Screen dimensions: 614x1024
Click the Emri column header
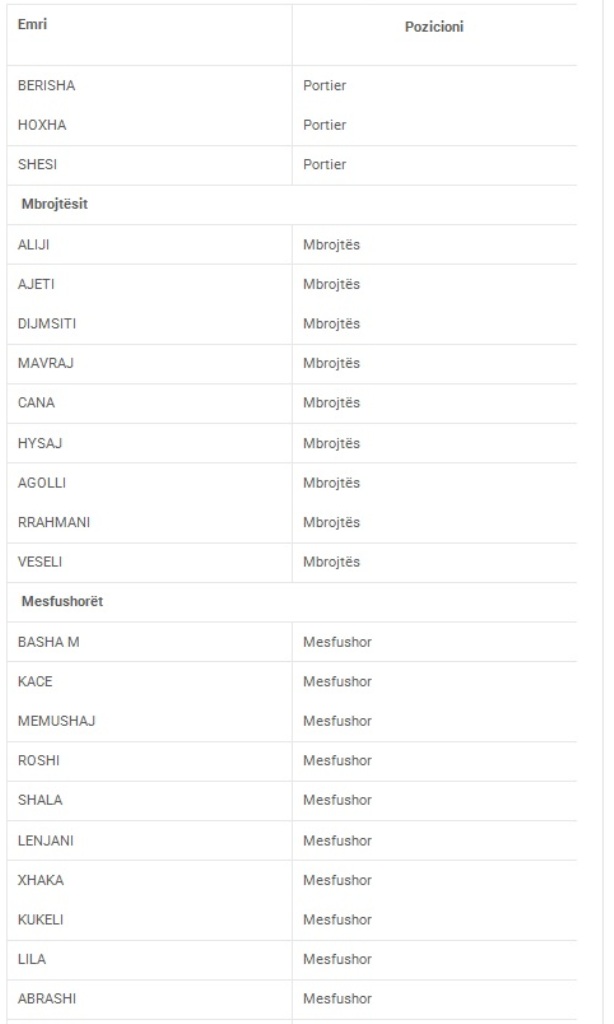click(x=33, y=25)
